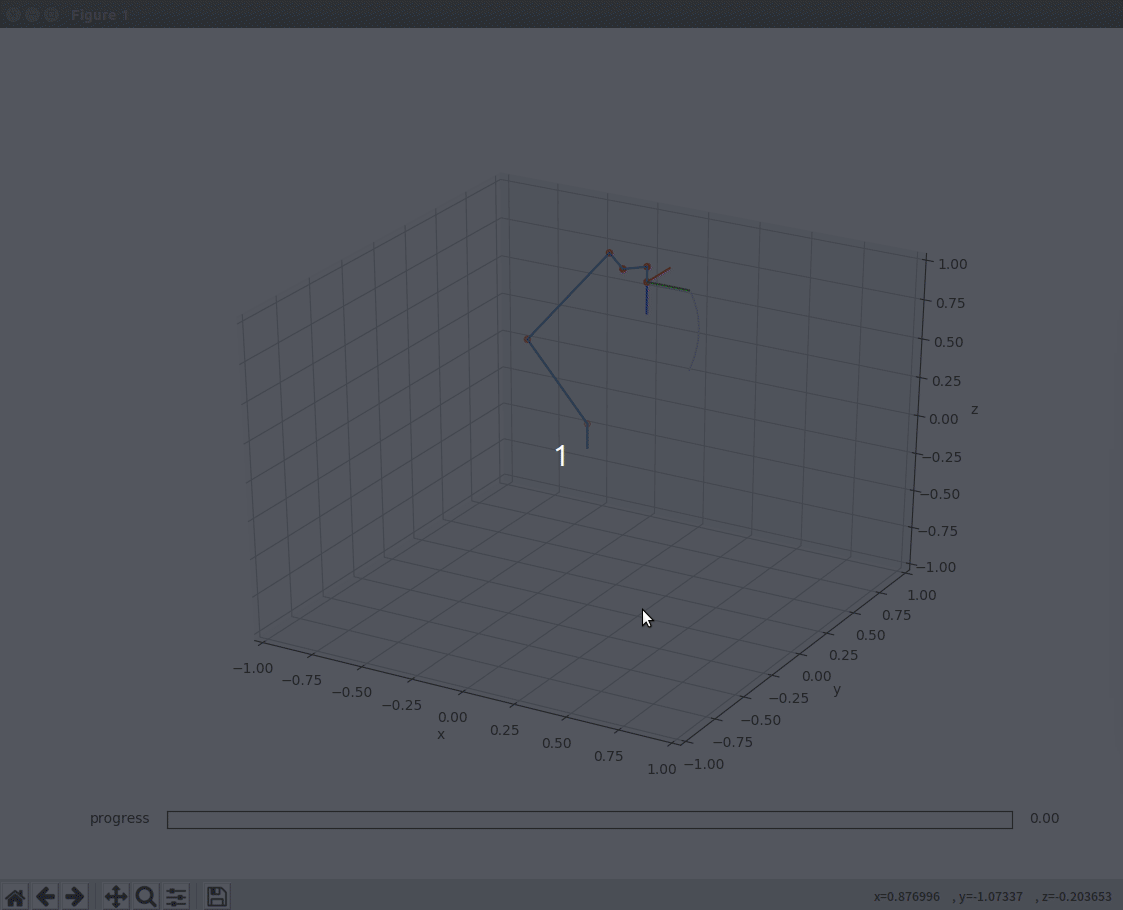Select the Zoom magnifier icon
This screenshot has height=910, width=1123.
click(x=146, y=896)
